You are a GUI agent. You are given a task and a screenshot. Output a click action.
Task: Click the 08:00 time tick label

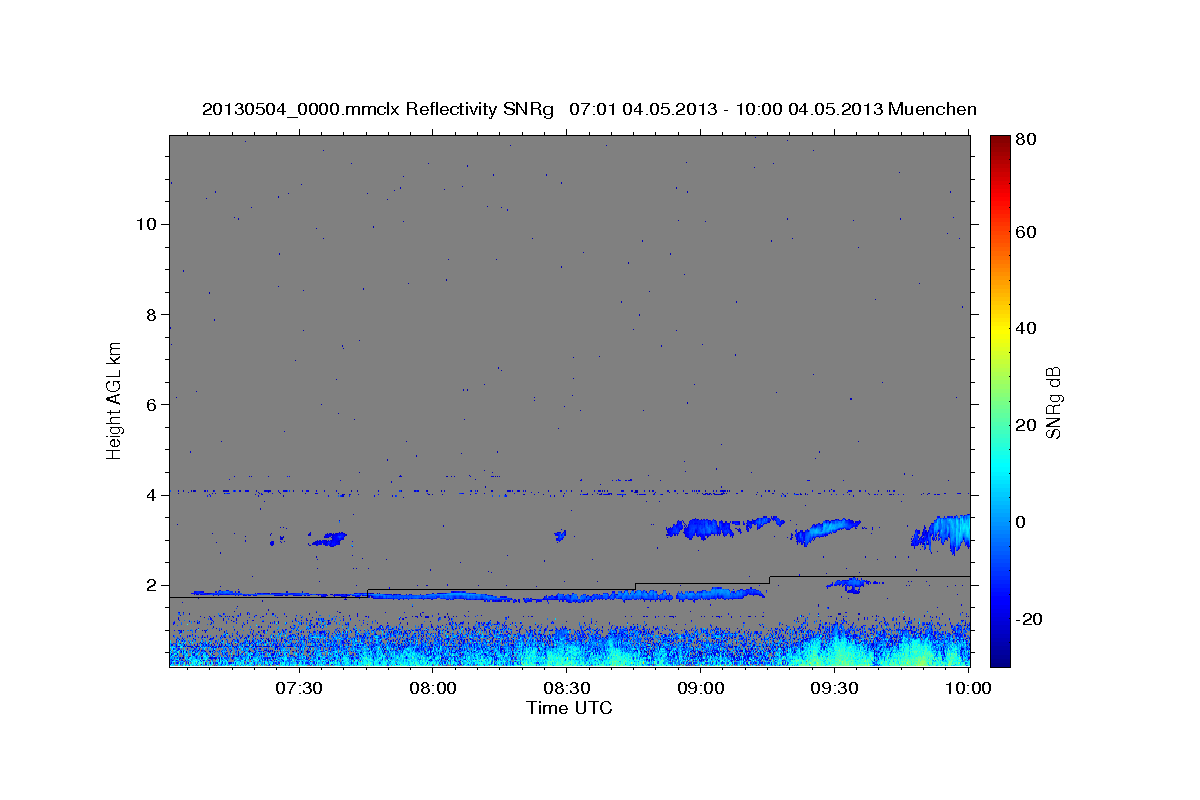click(433, 688)
